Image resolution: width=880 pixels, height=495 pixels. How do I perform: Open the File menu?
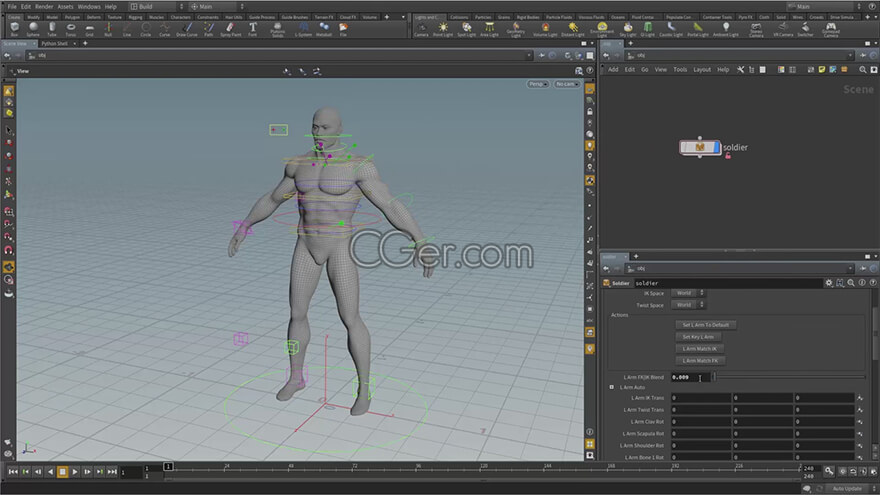click(12, 7)
